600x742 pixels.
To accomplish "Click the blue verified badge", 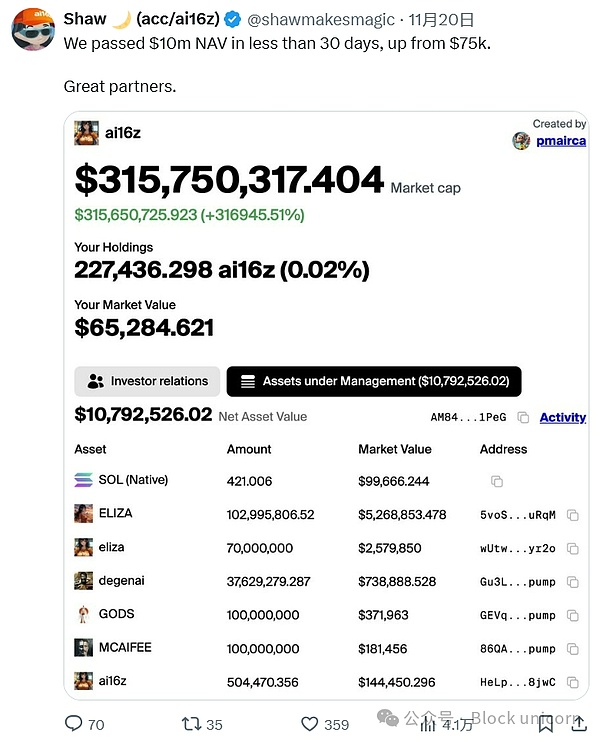I will click(232, 19).
